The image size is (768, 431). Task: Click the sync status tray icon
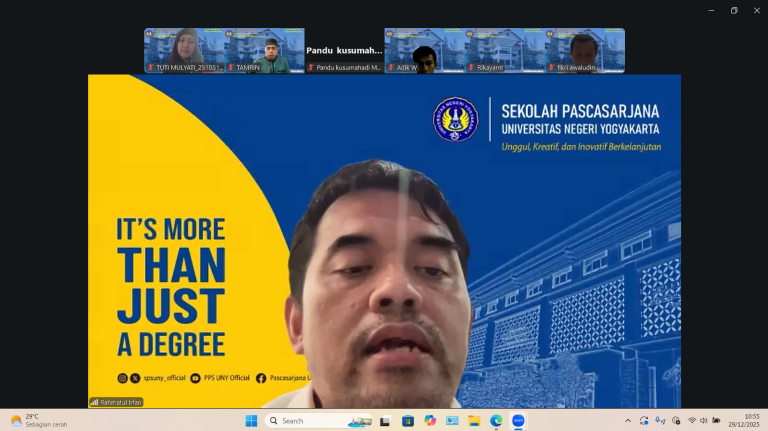pos(644,421)
